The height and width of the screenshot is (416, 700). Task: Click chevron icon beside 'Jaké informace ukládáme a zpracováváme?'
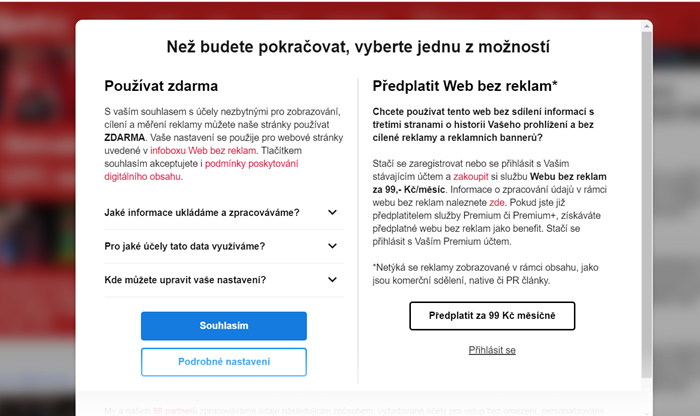[x=332, y=212]
